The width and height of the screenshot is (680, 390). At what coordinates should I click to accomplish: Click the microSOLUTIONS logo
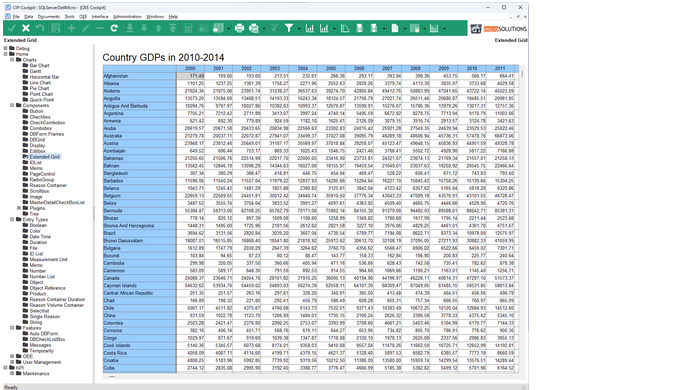(499, 29)
